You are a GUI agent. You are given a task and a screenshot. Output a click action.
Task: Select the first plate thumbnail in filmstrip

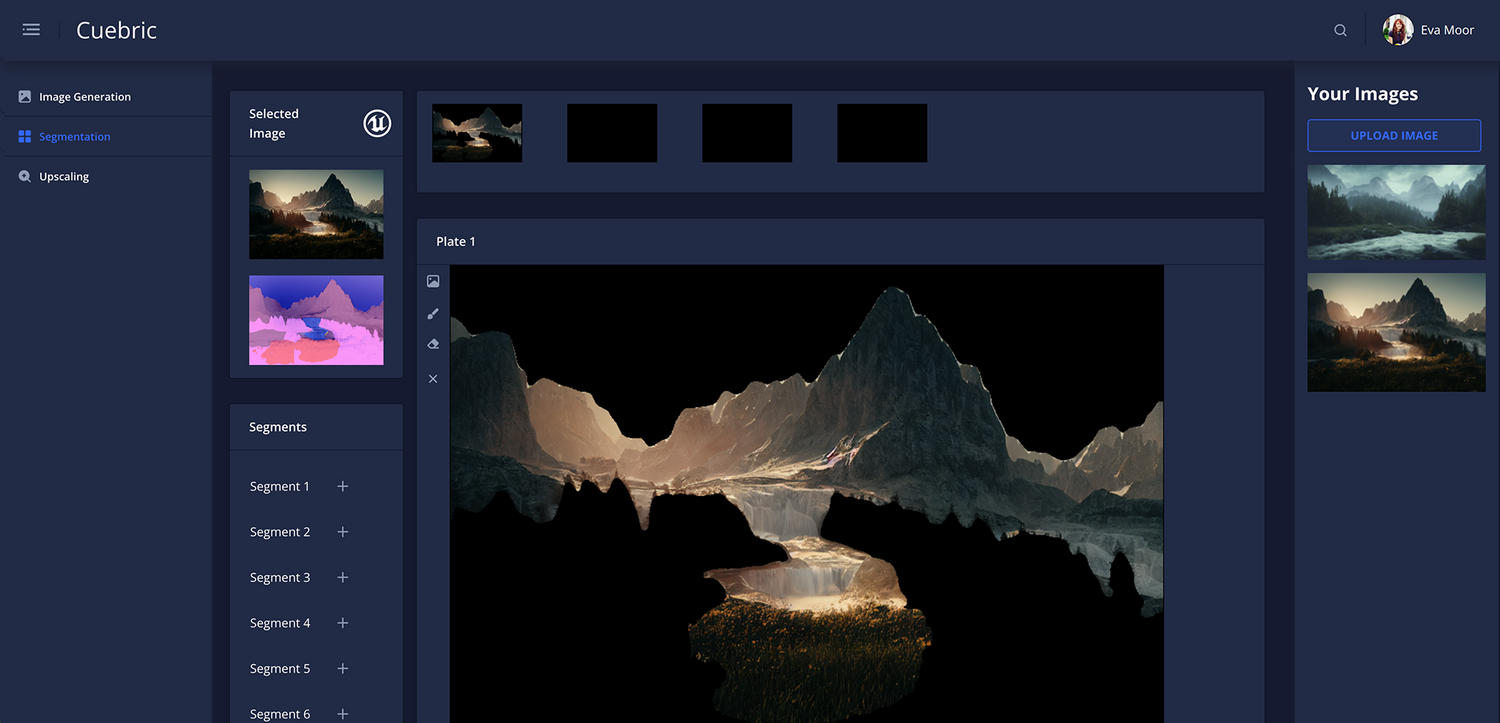click(x=477, y=132)
